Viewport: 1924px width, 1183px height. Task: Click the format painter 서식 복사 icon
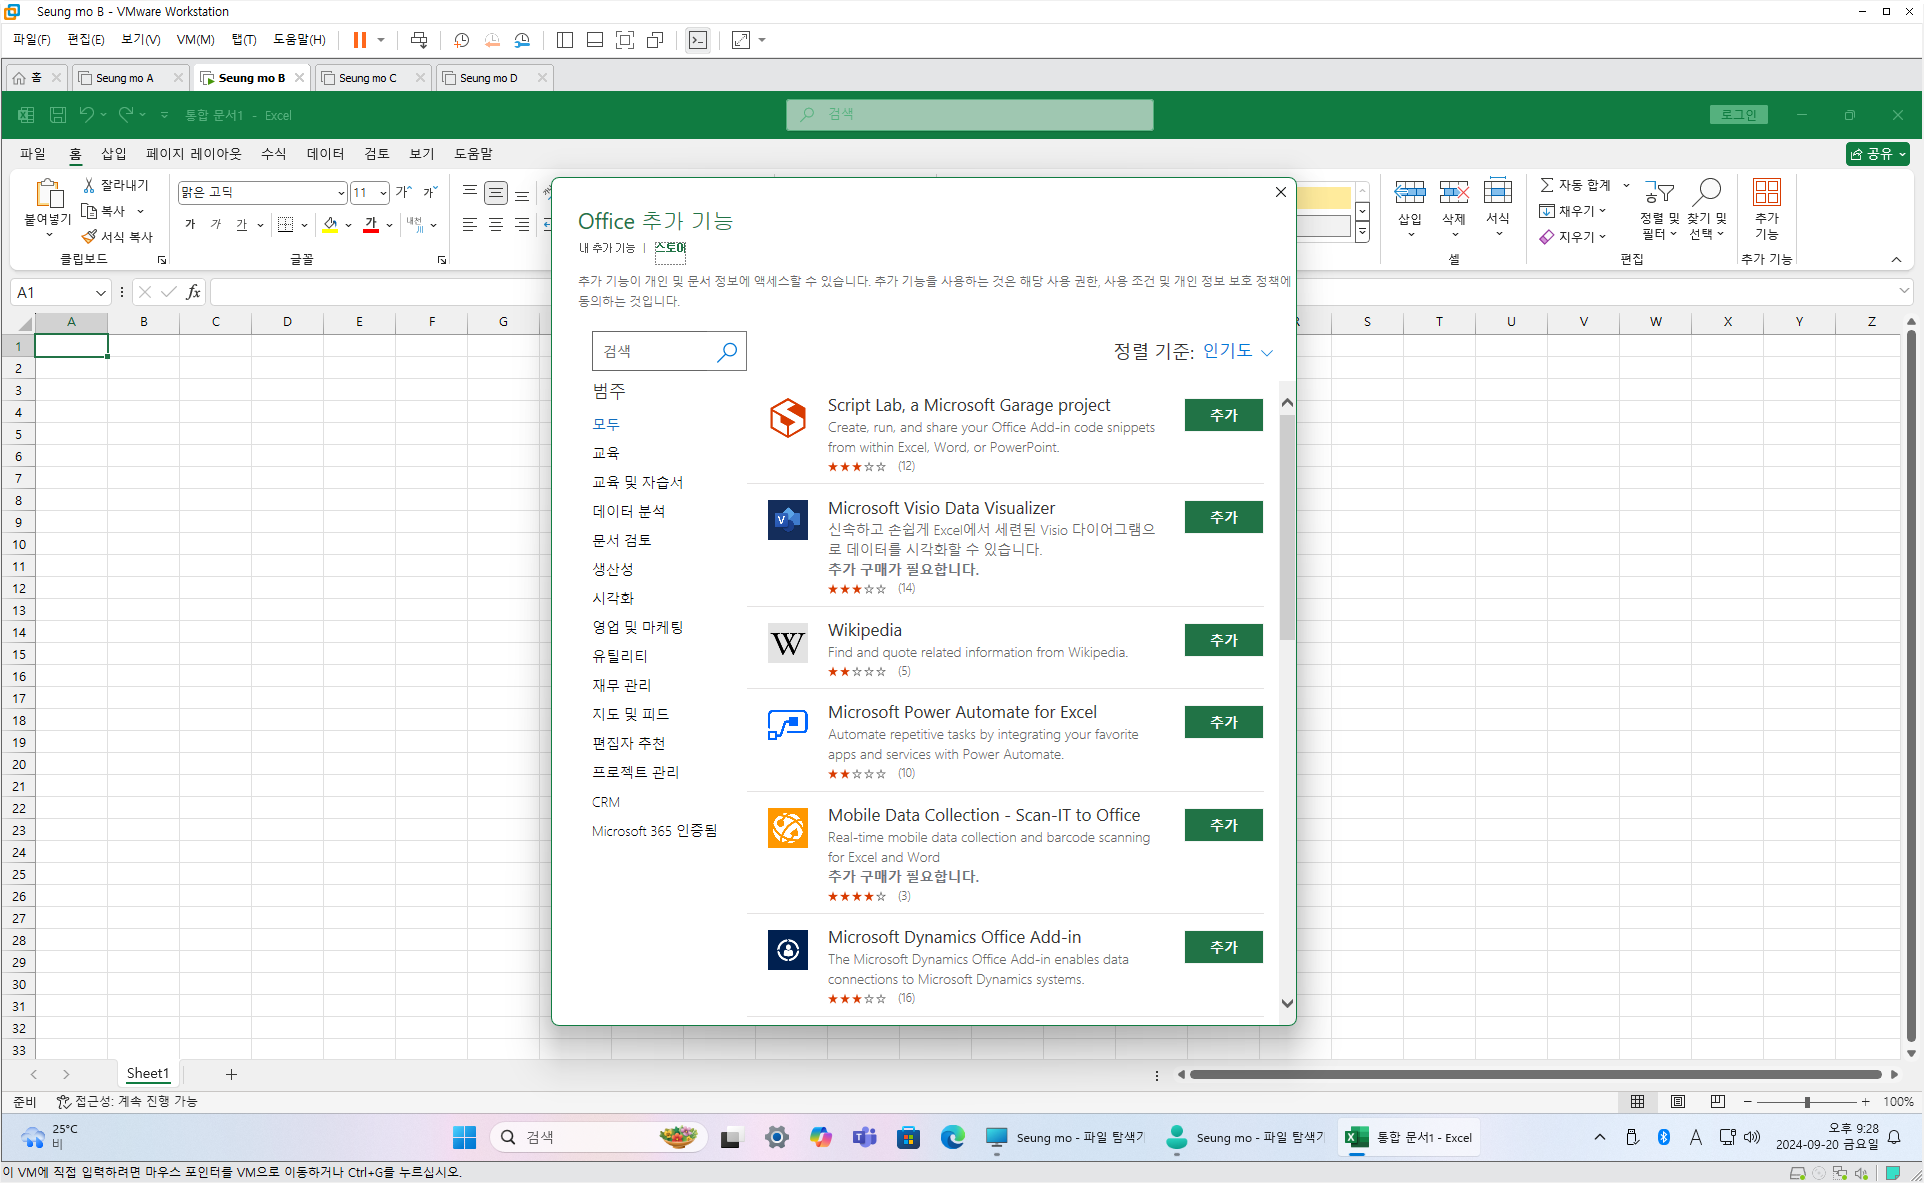pyautogui.click(x=90, y=237)
